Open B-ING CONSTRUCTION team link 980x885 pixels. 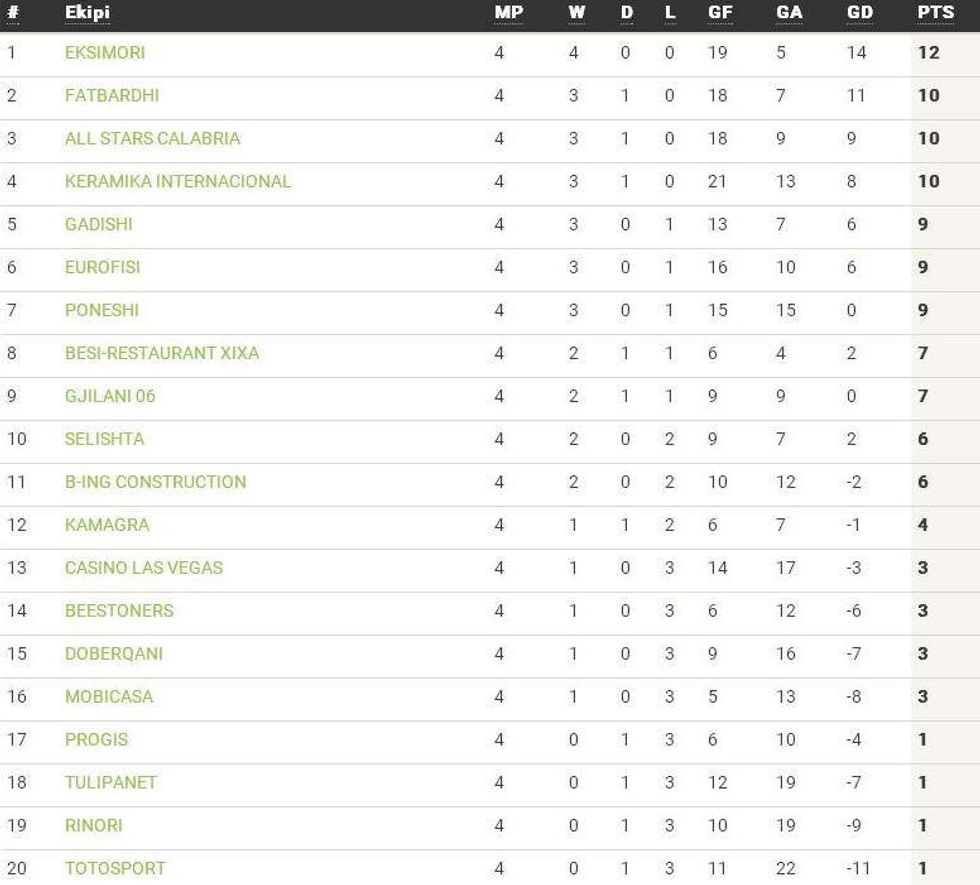pyautogui.click(x=155, y=482)
